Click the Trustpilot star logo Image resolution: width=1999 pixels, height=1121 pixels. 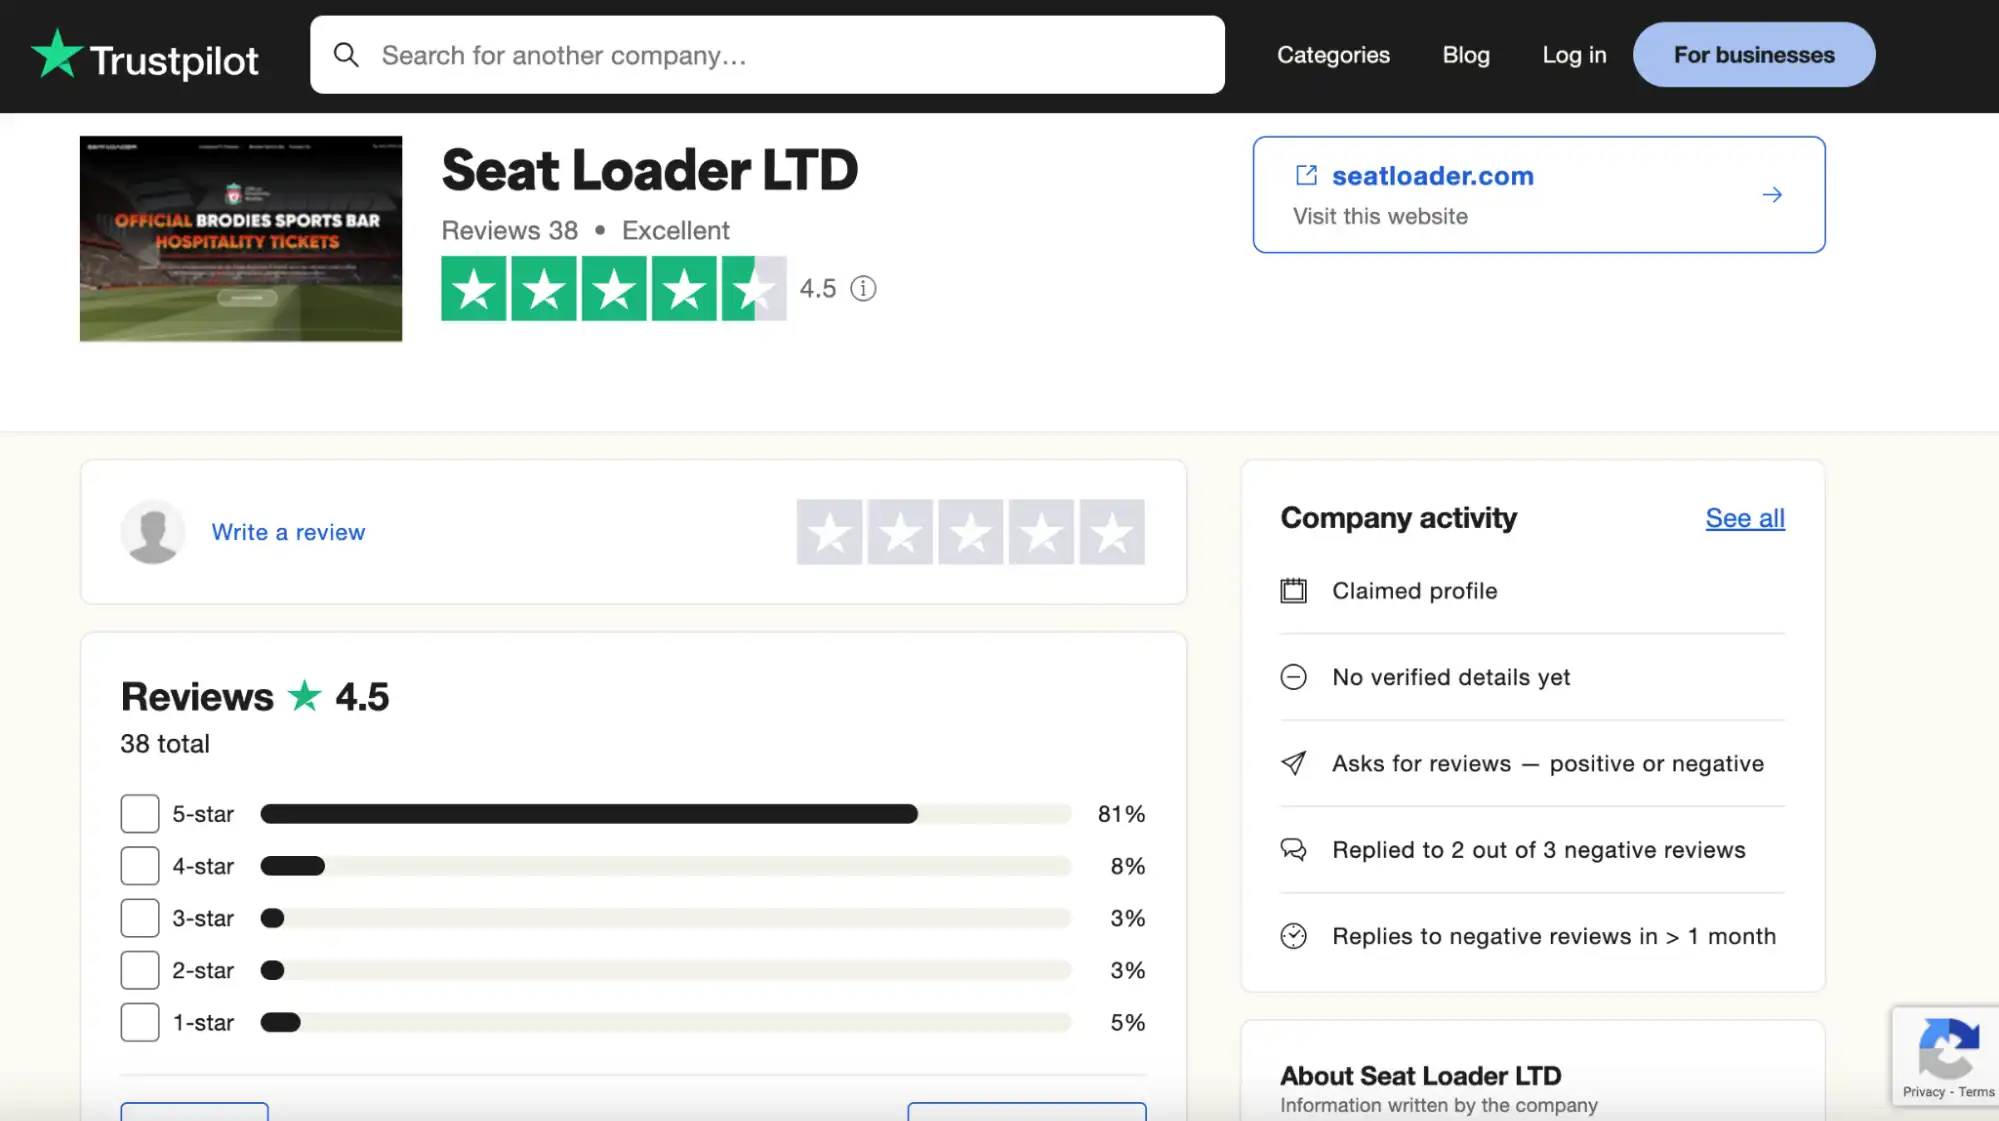[57, 54]
